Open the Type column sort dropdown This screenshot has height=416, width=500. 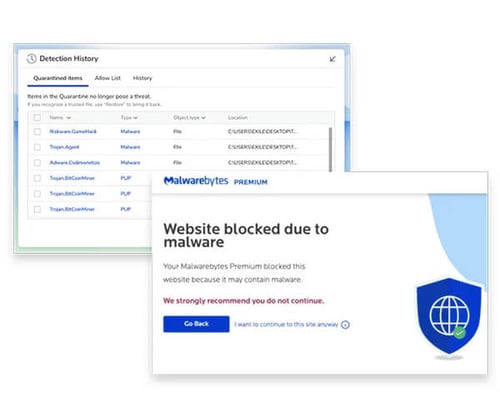click(x=129, y=118)
